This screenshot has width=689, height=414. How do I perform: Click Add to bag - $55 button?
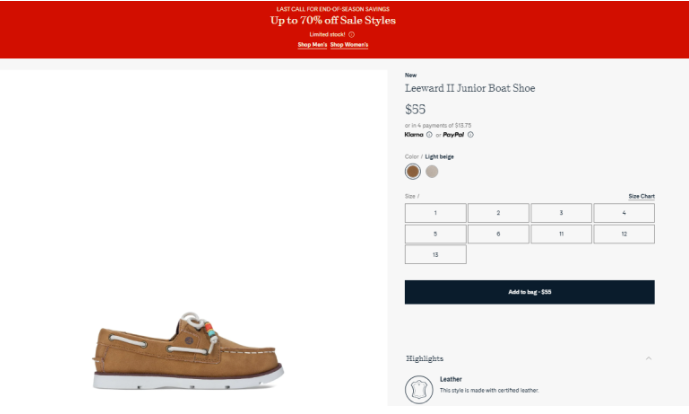(x=529, y=292)
